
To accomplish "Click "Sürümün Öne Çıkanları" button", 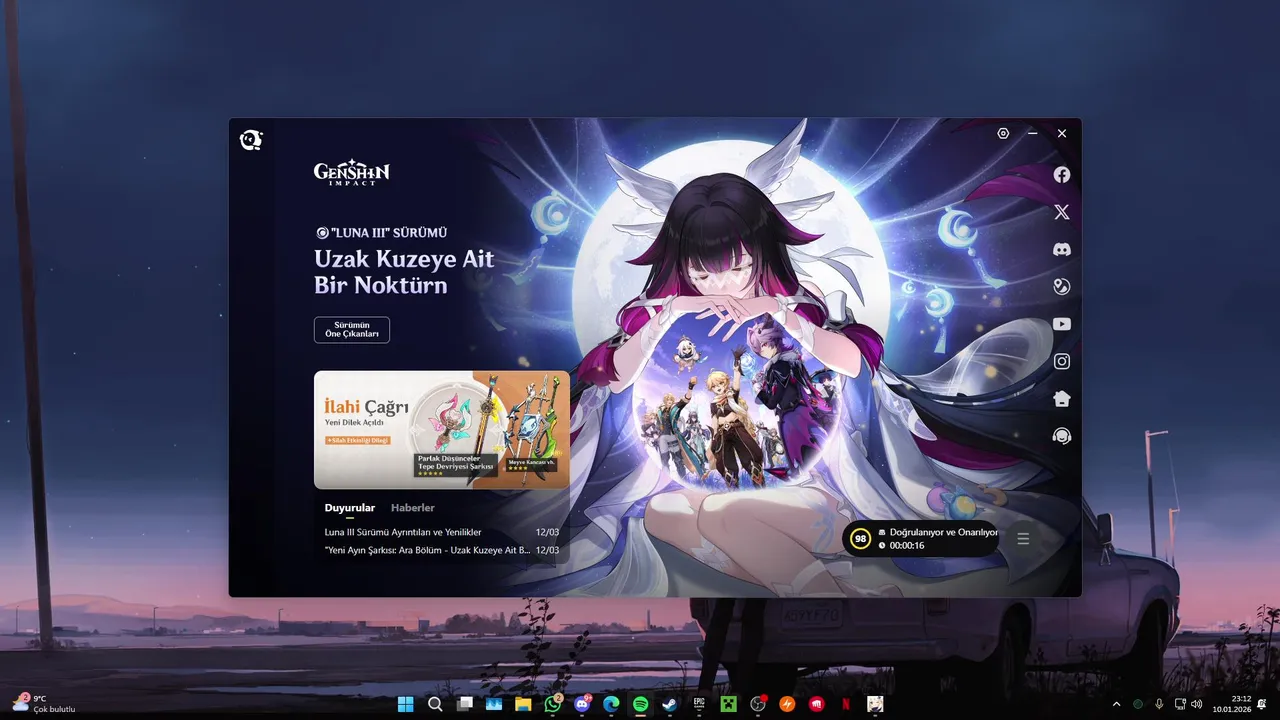I will pyautogui.click(x=352, y=330).
